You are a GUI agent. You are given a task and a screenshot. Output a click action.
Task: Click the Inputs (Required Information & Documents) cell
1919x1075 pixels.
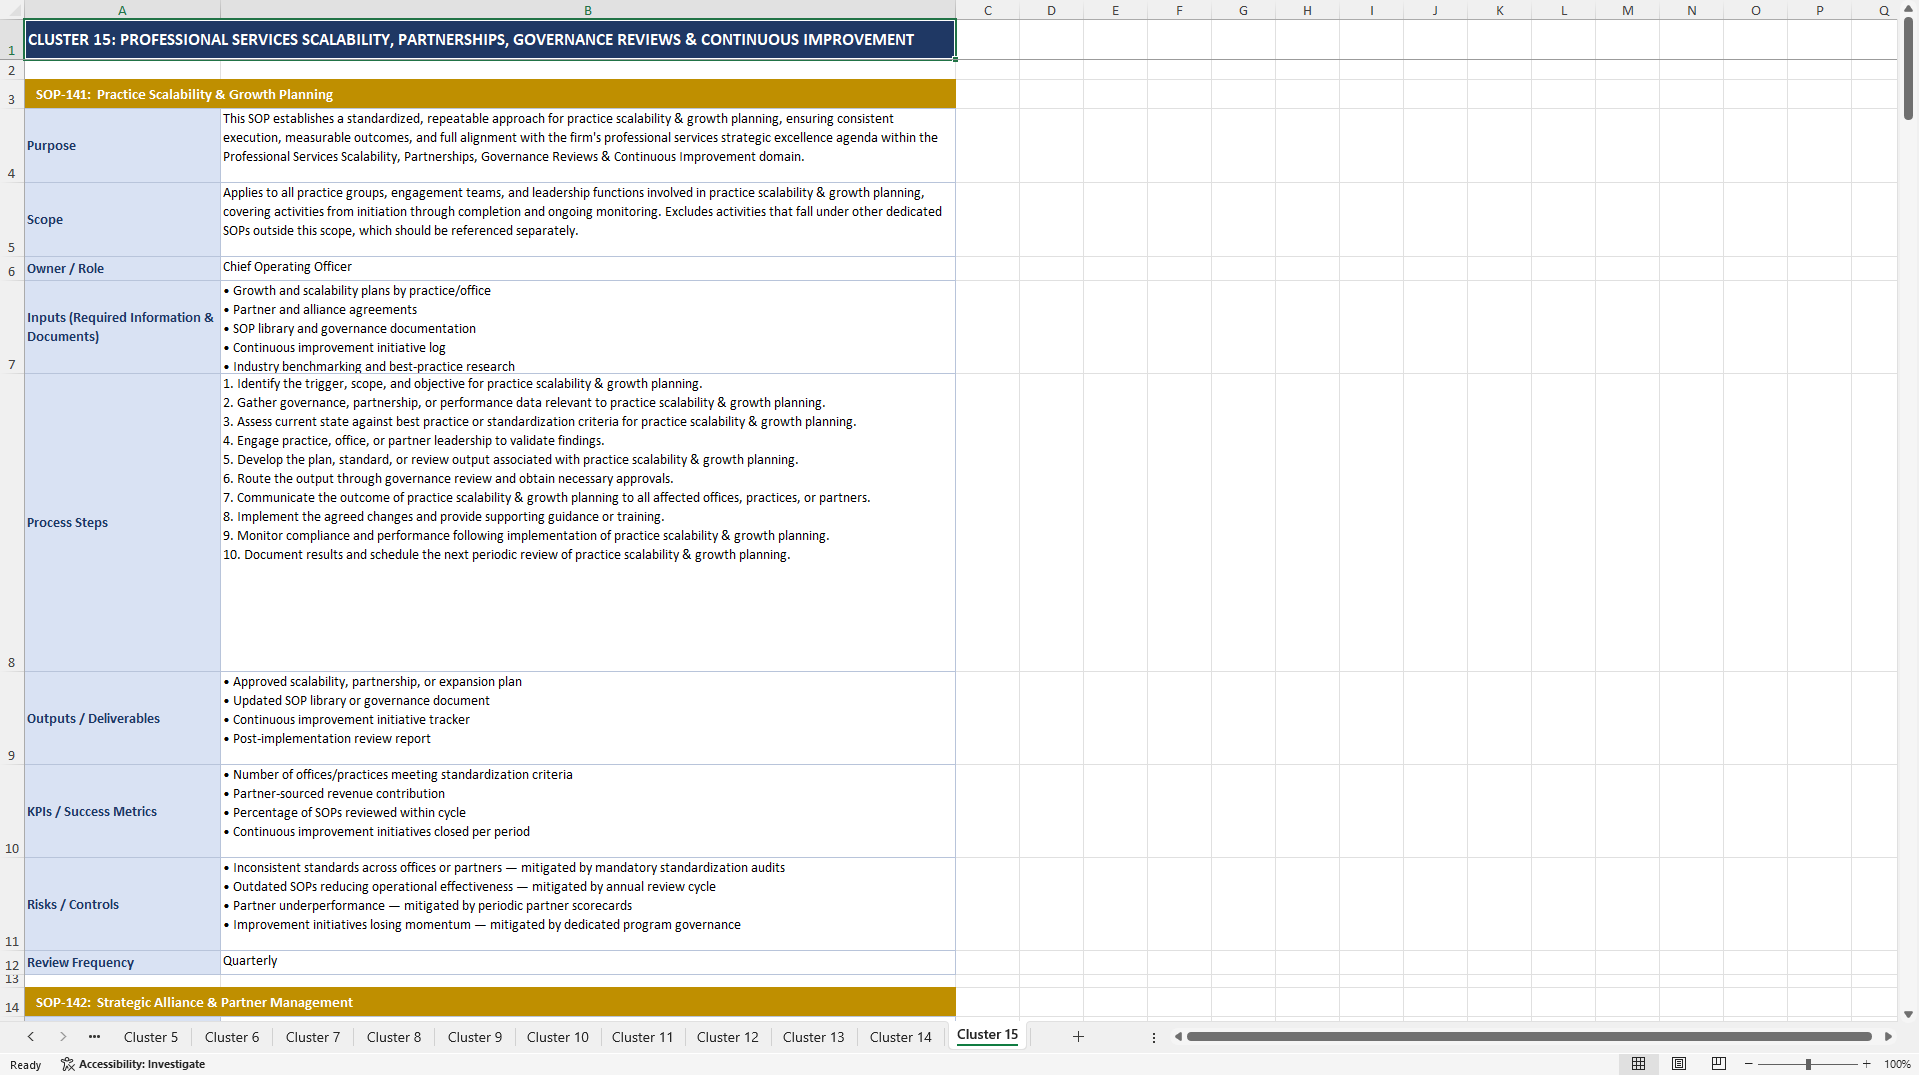pos(122,327)
